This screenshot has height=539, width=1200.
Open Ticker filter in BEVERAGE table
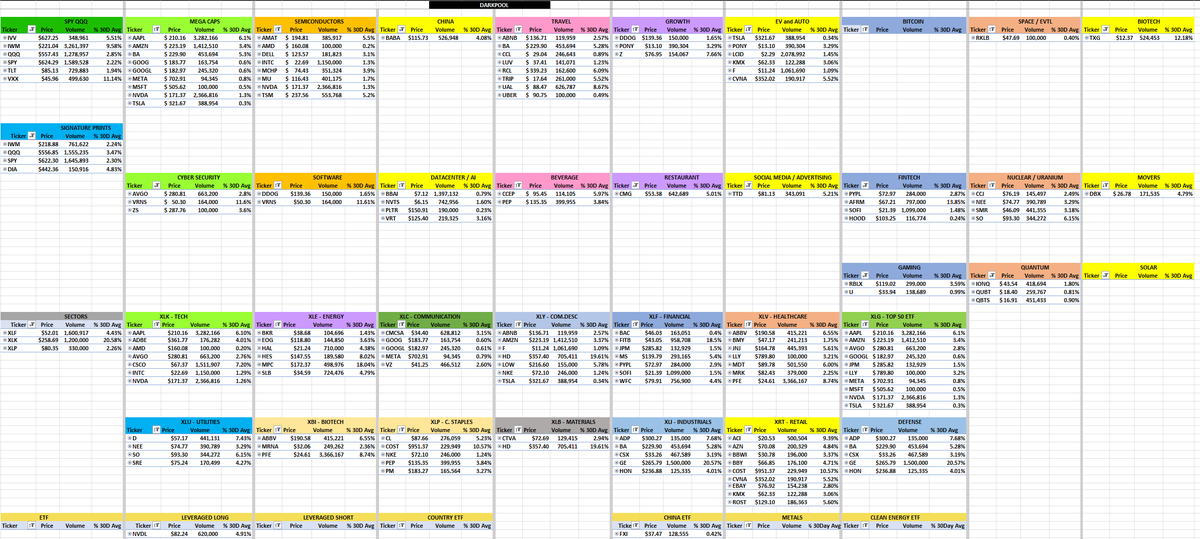coord(517,184)
